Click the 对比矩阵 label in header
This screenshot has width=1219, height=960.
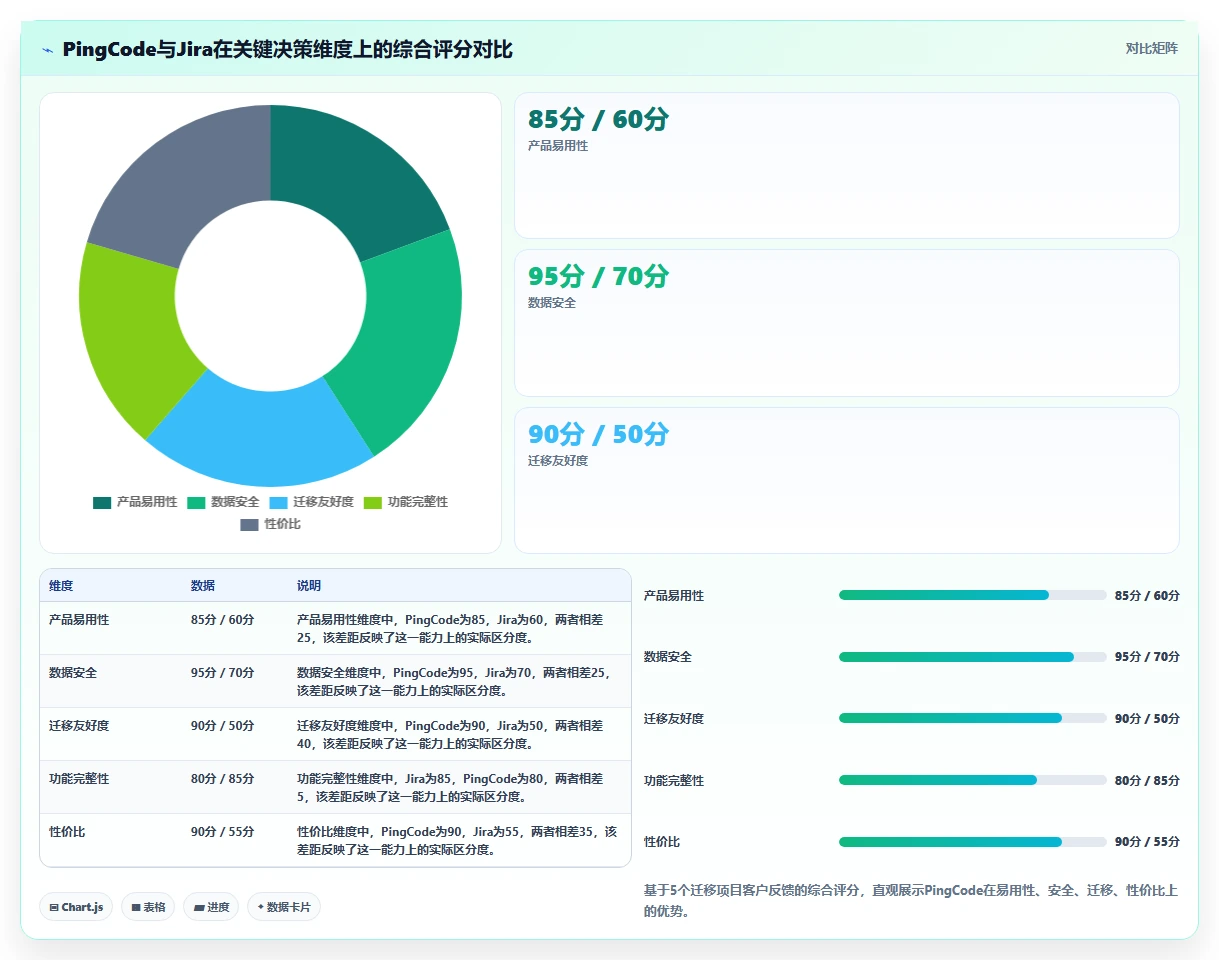[1151, 48]
